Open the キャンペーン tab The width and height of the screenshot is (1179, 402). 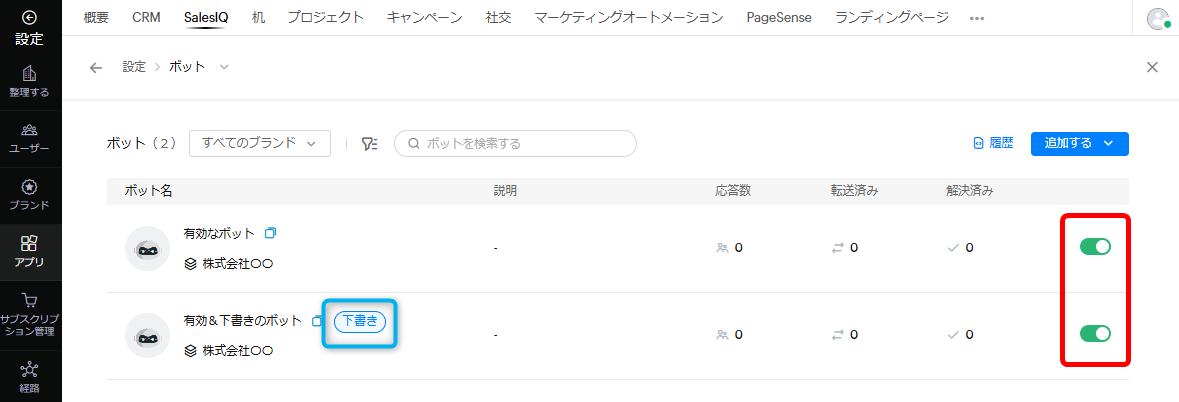click(425, 17)
